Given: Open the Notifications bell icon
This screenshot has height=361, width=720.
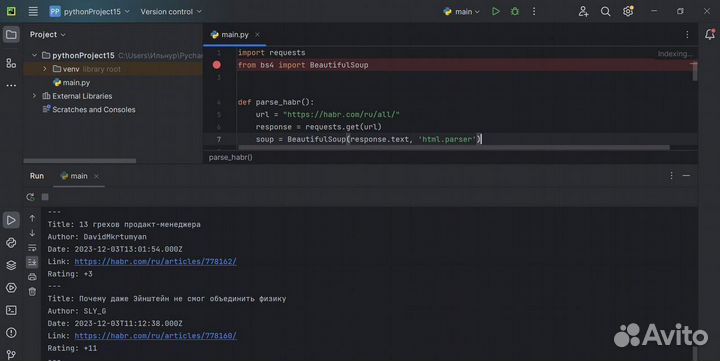Looking at the screenshot, I should pyautogui.click(x=709, y=34).
